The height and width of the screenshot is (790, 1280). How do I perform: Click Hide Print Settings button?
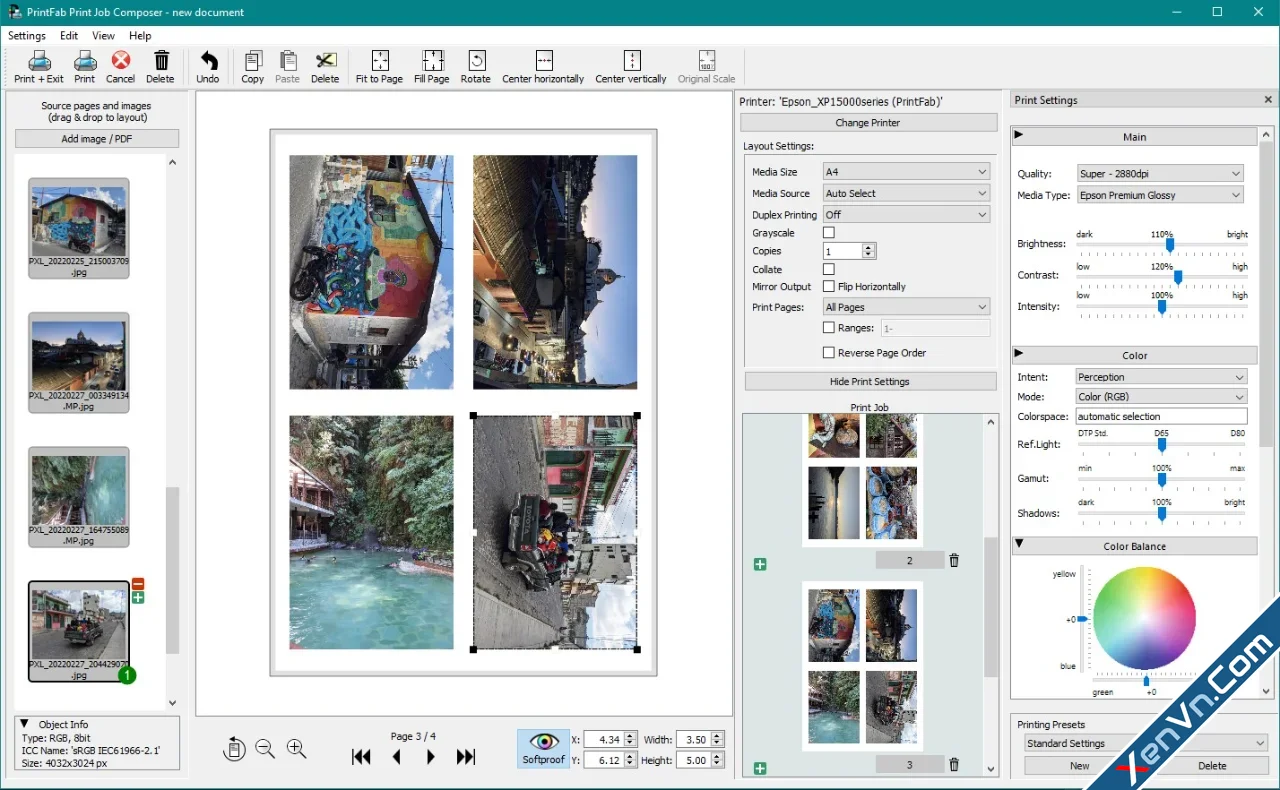[870, 381]
